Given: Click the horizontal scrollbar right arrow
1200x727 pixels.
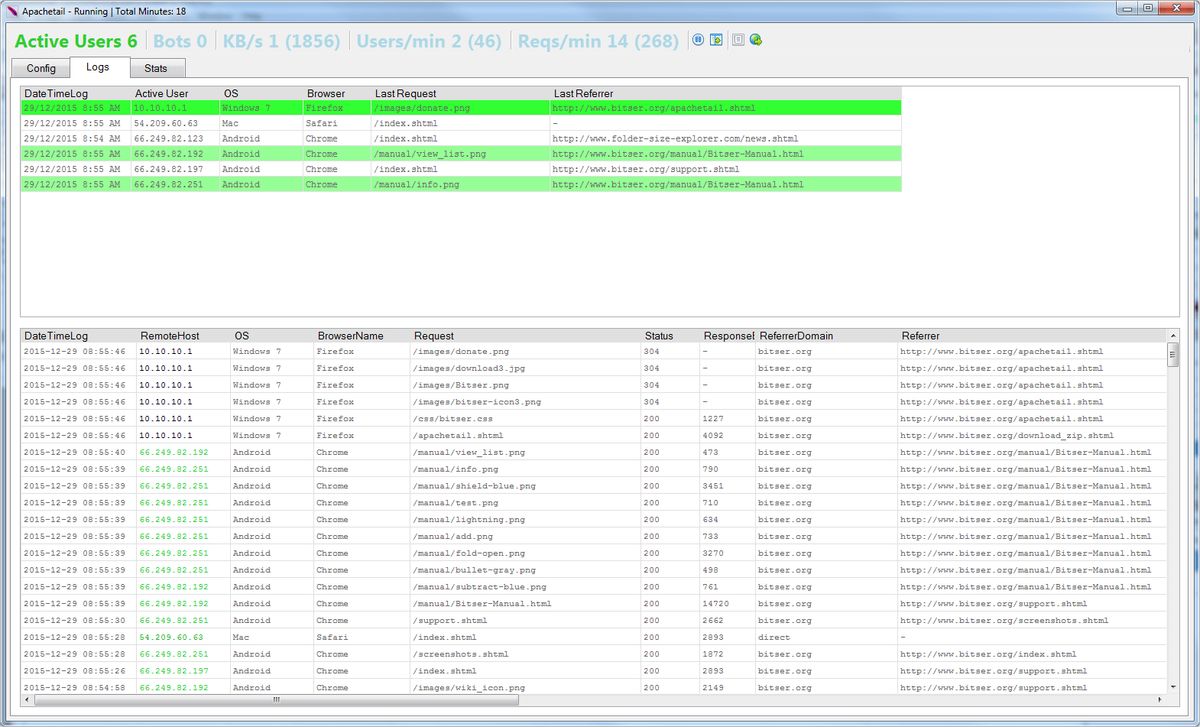Looking at the screenshot, I should (x=1160, y=700).
